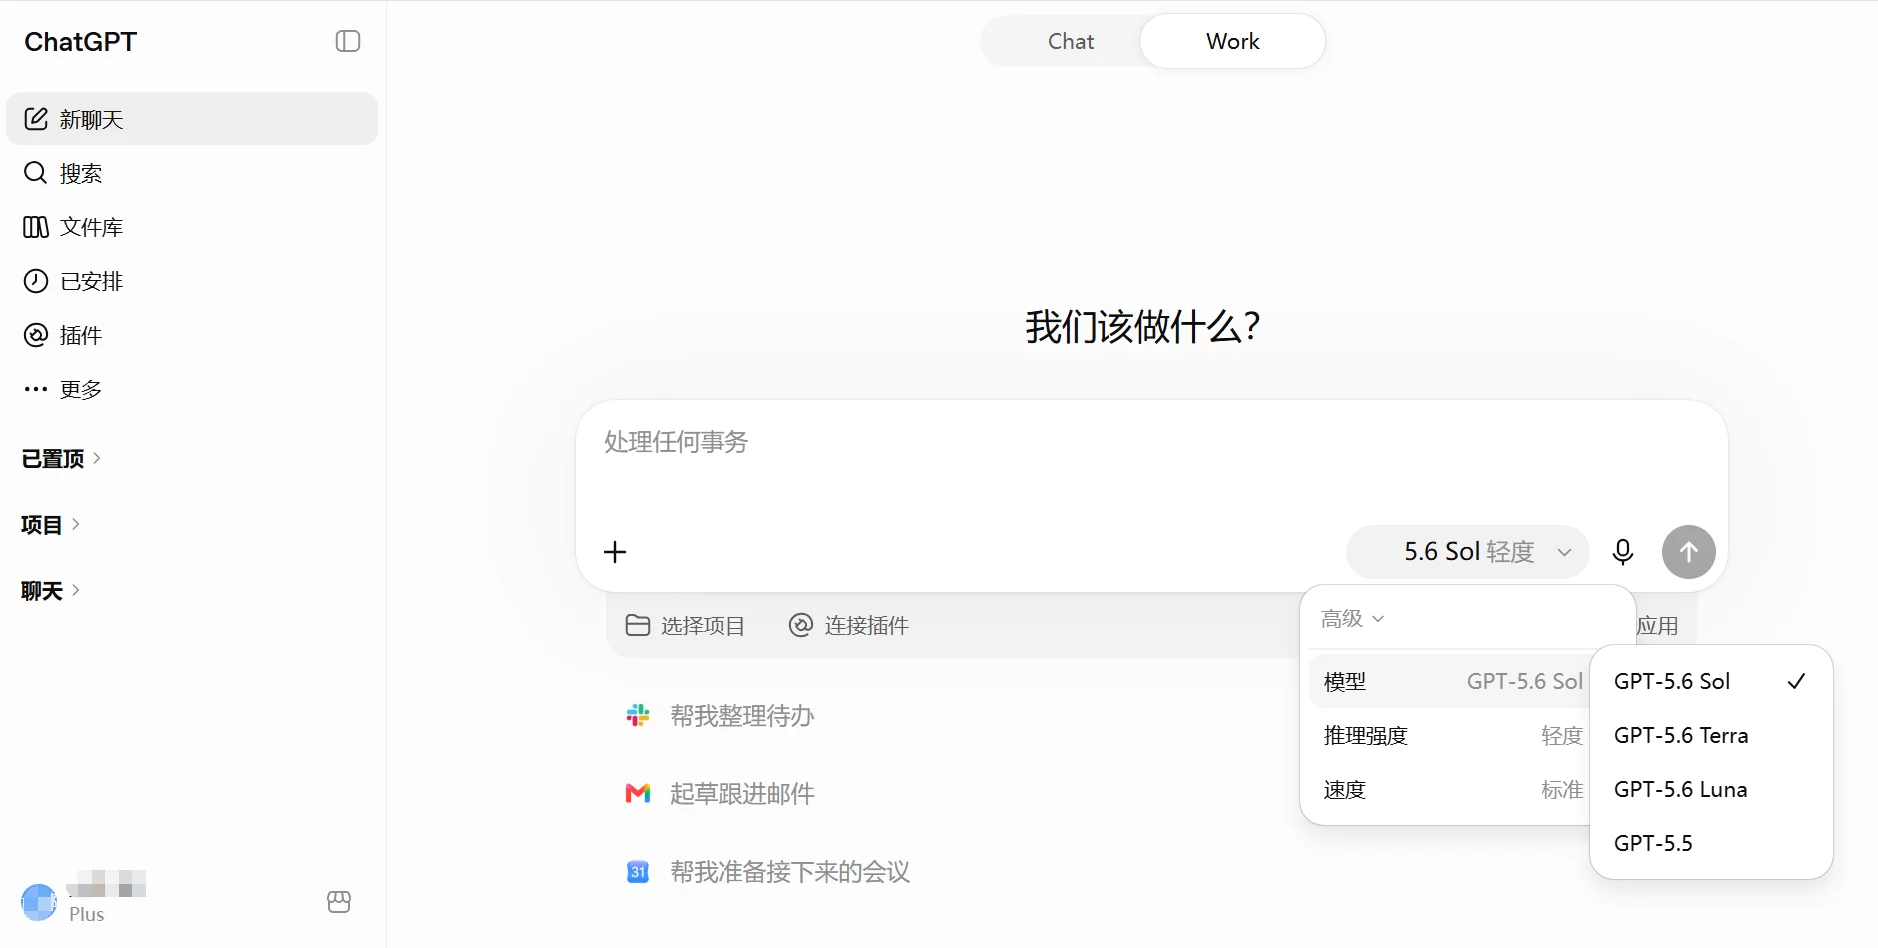
Task: Expand the 已置顶 section
Action: tap(61, 458)
